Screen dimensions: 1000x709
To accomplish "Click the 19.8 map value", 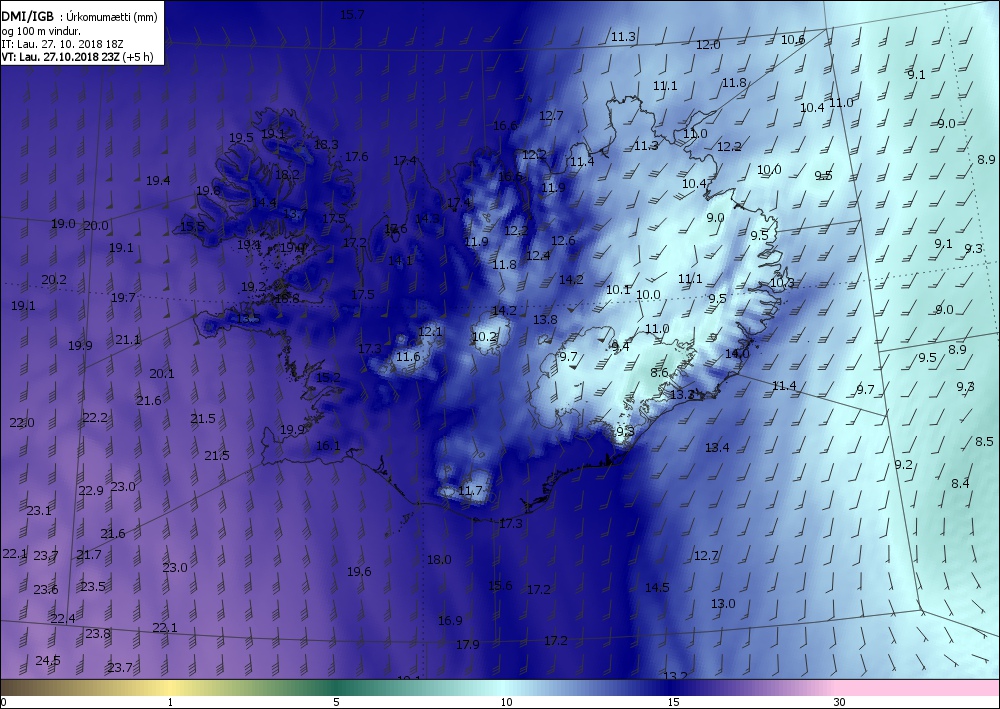I will (x=208, y=191).
